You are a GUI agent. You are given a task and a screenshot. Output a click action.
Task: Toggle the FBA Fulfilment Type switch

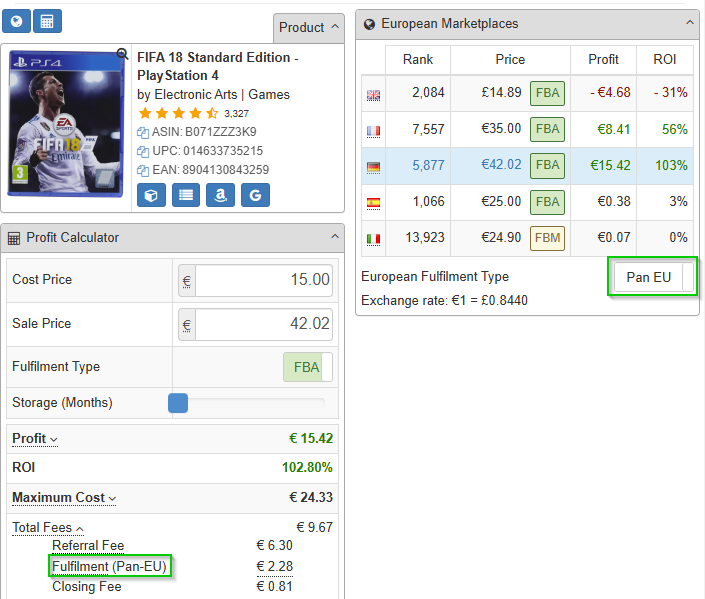click(x=308, y=367)
